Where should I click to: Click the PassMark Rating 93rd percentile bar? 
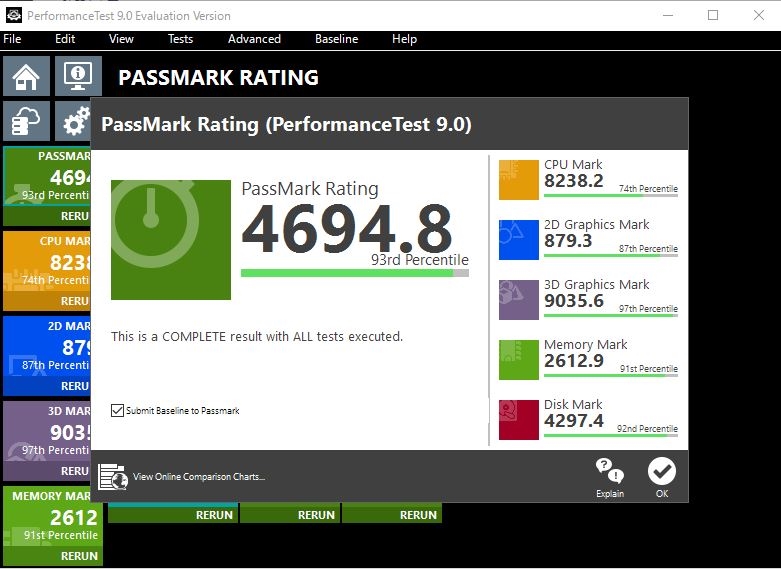pos(355,273)
